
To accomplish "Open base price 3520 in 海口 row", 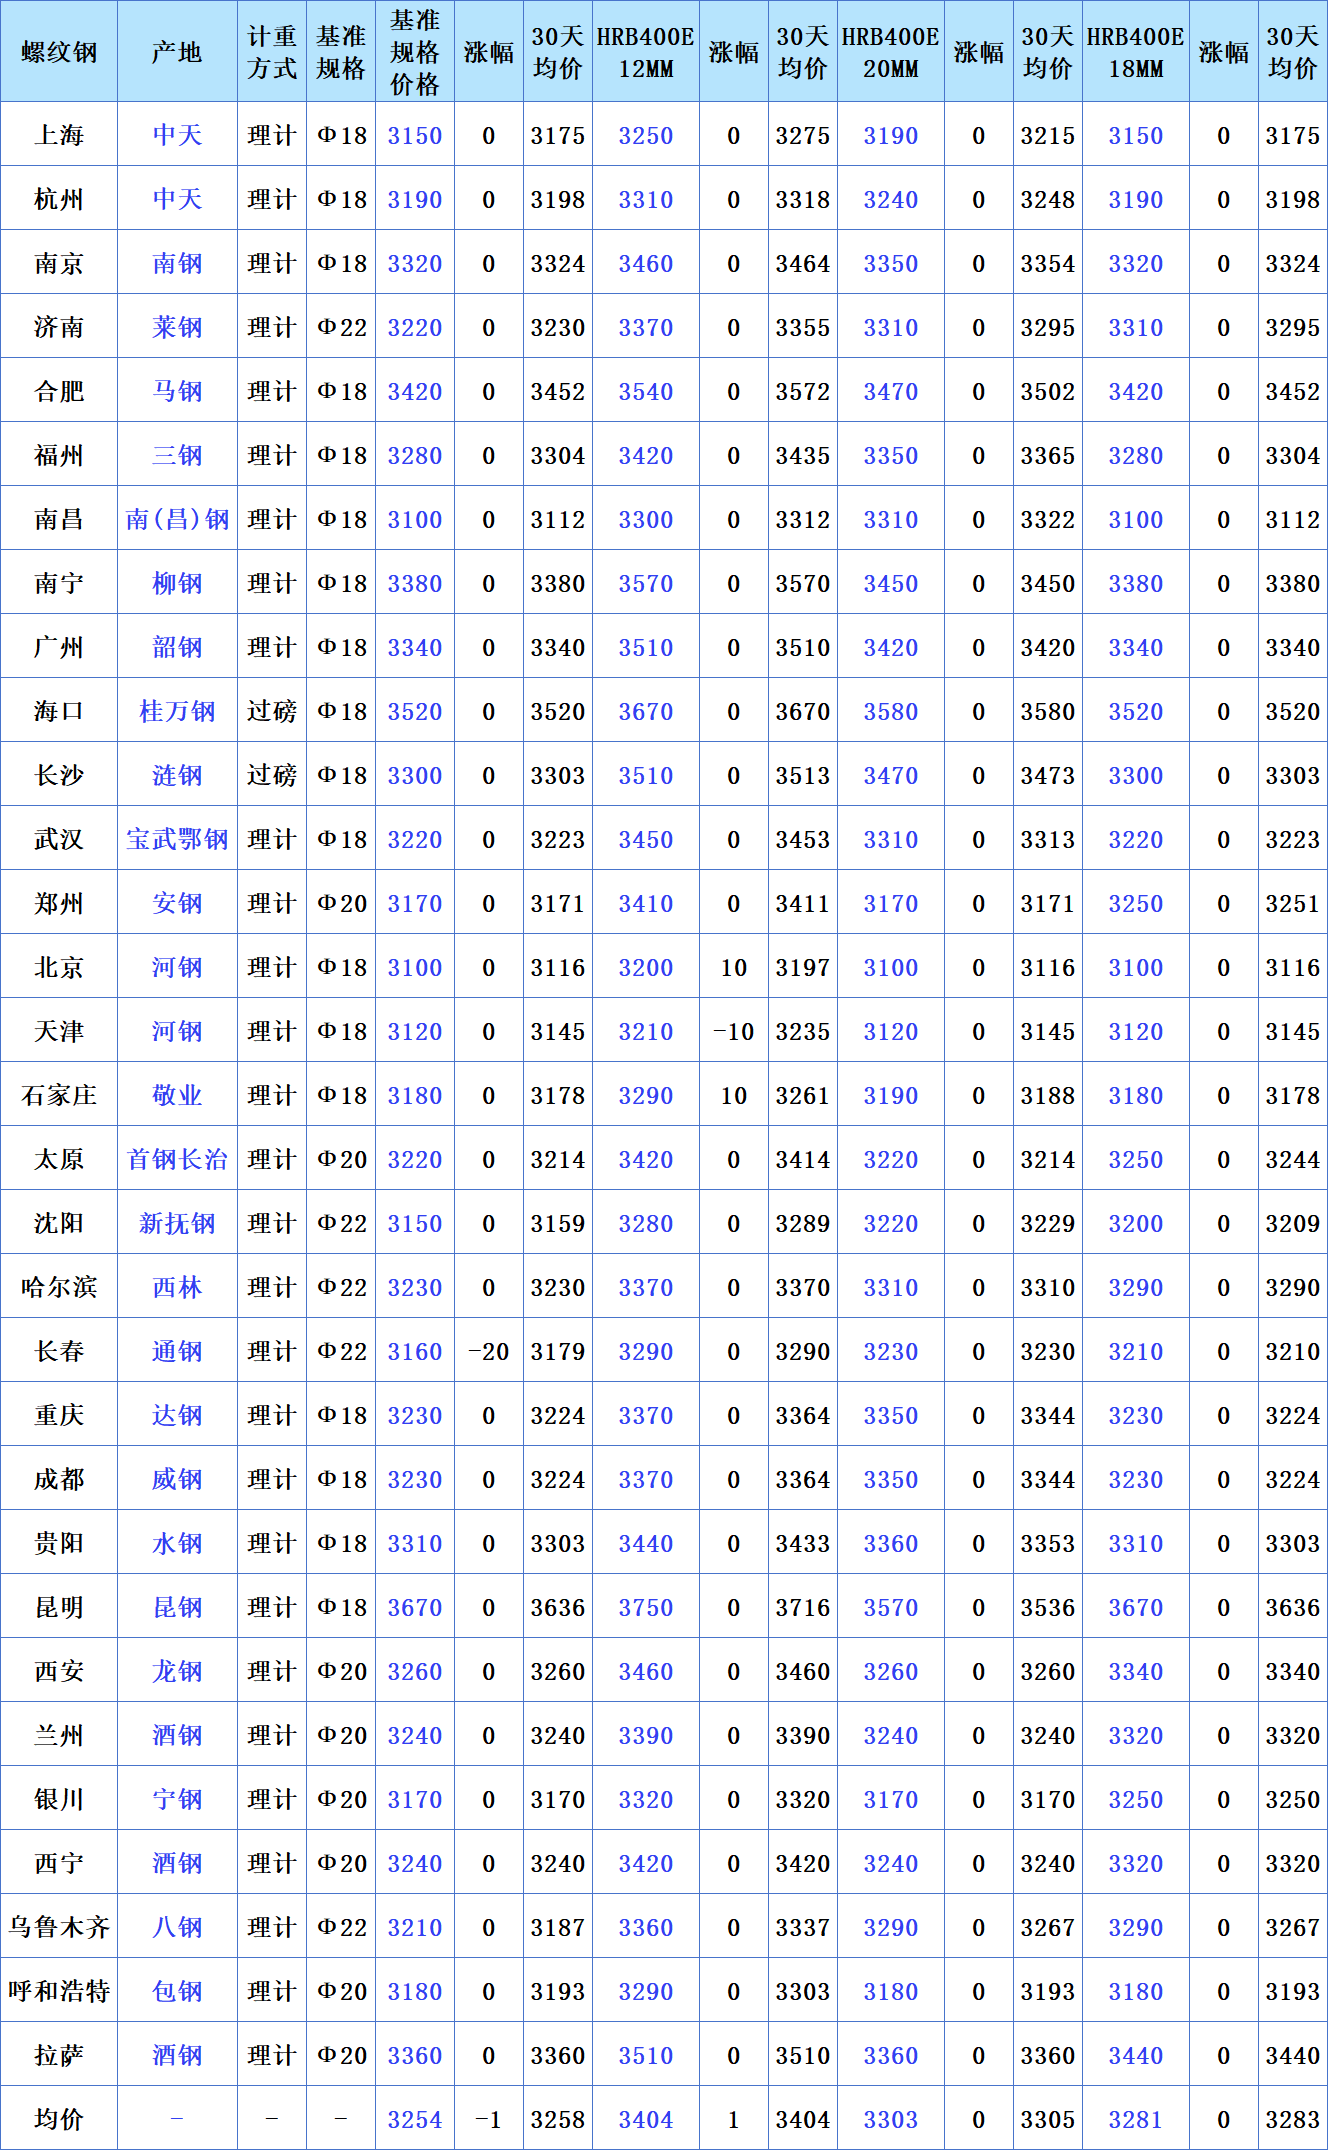I will pyautogui.click(x=415, y=711).
